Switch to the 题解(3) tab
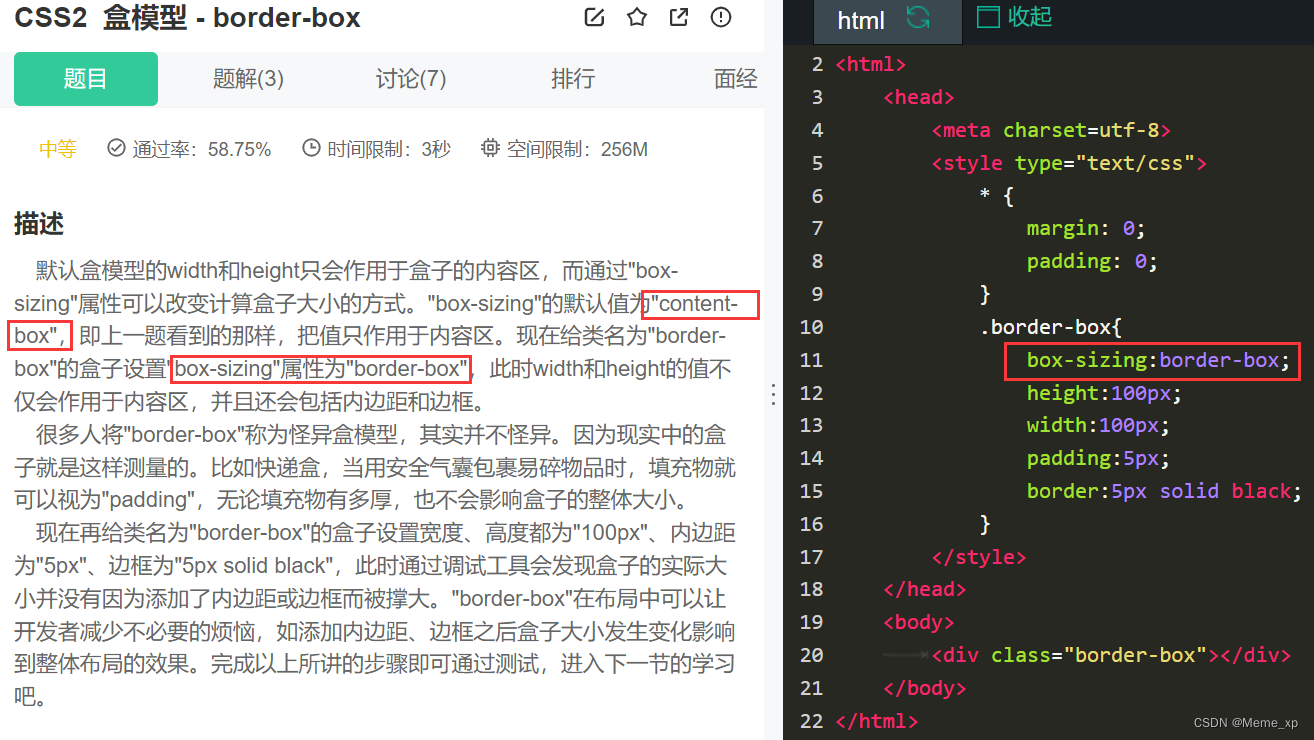 pyautogui.click(x=248, y=79)
